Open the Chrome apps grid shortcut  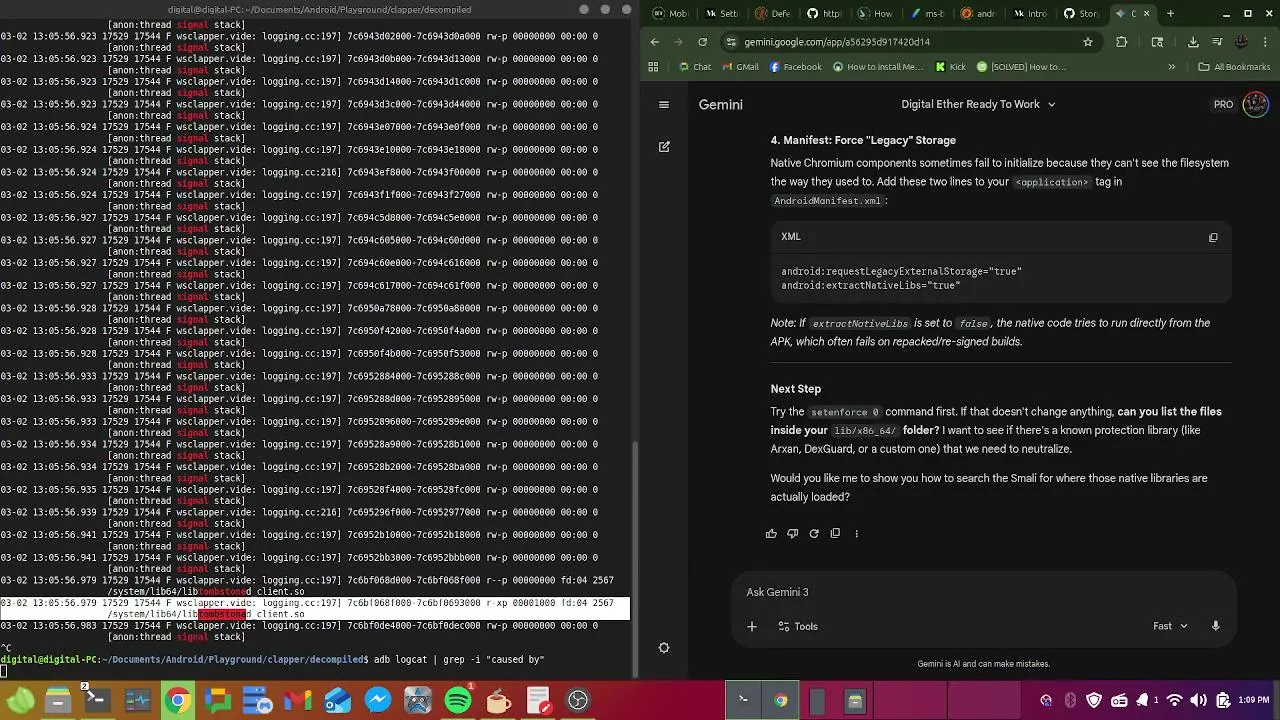coord(654,67)
